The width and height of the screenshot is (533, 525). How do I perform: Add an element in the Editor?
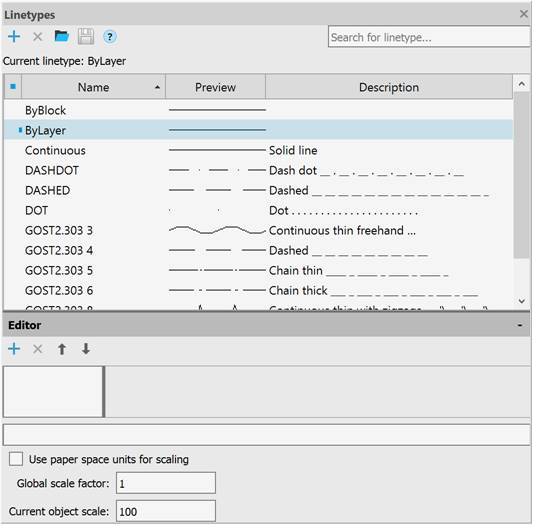point(14,349)
